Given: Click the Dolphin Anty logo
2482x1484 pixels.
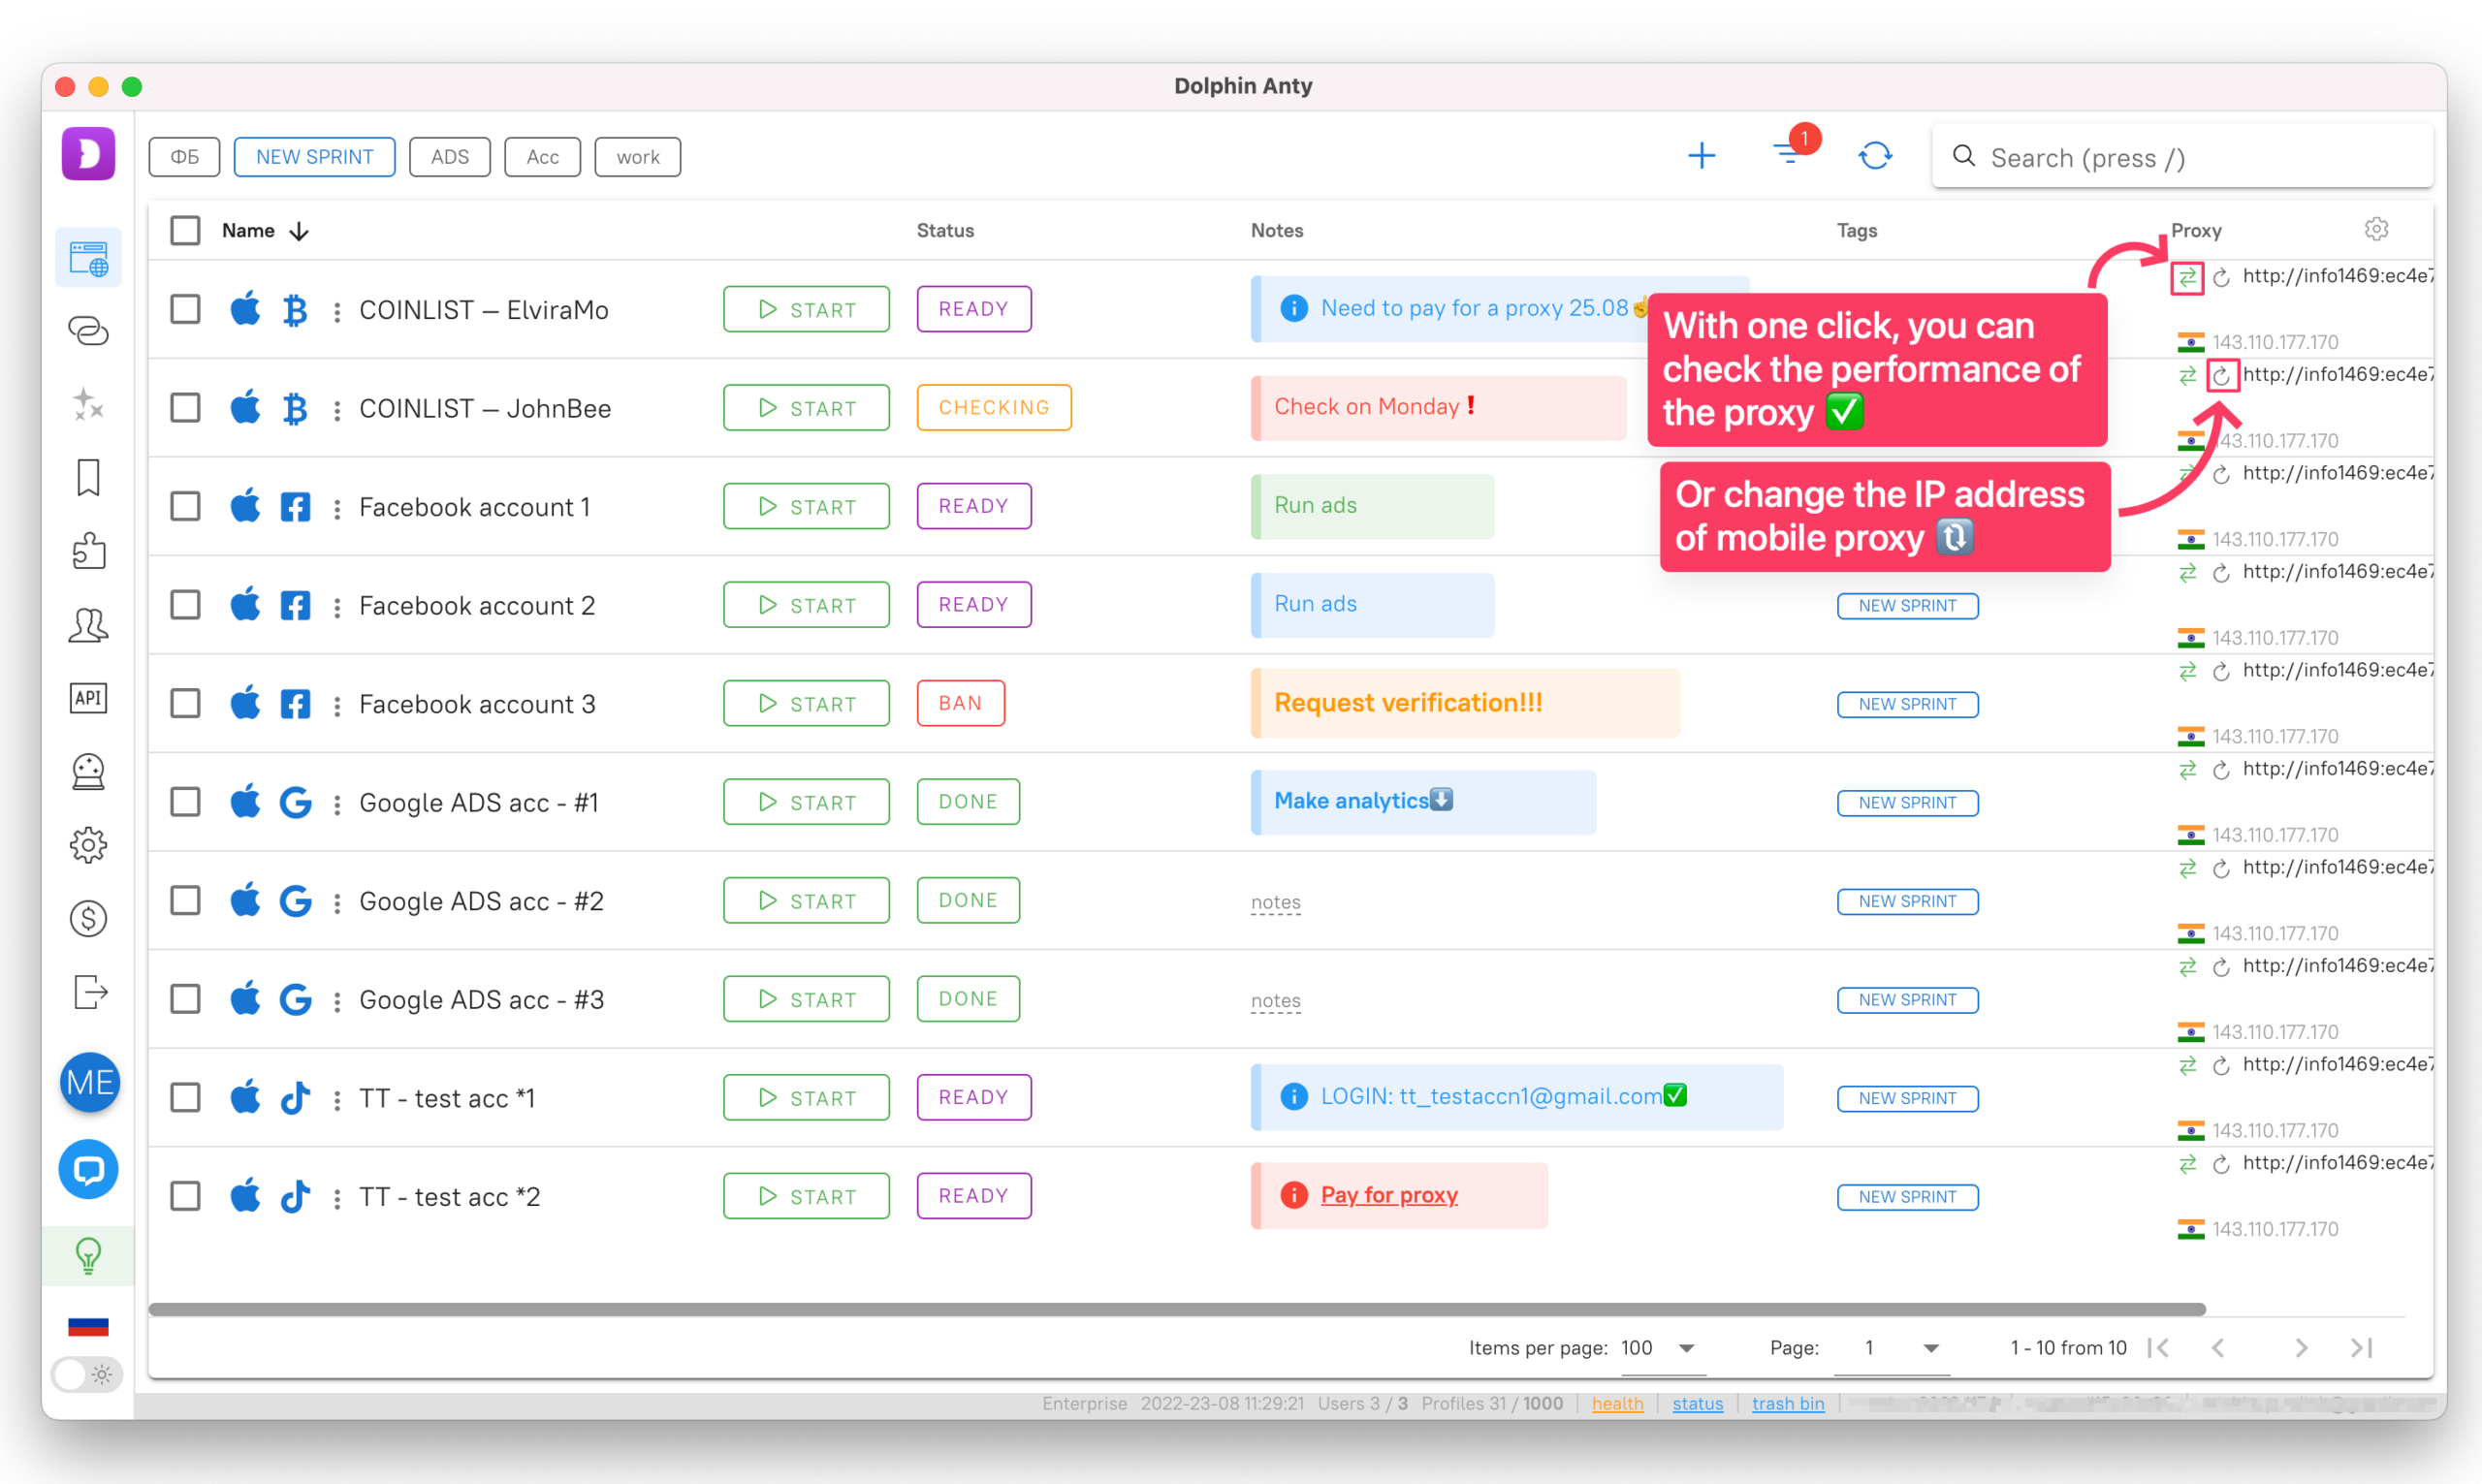Looking at the screenshot, I should pos(88,153).
